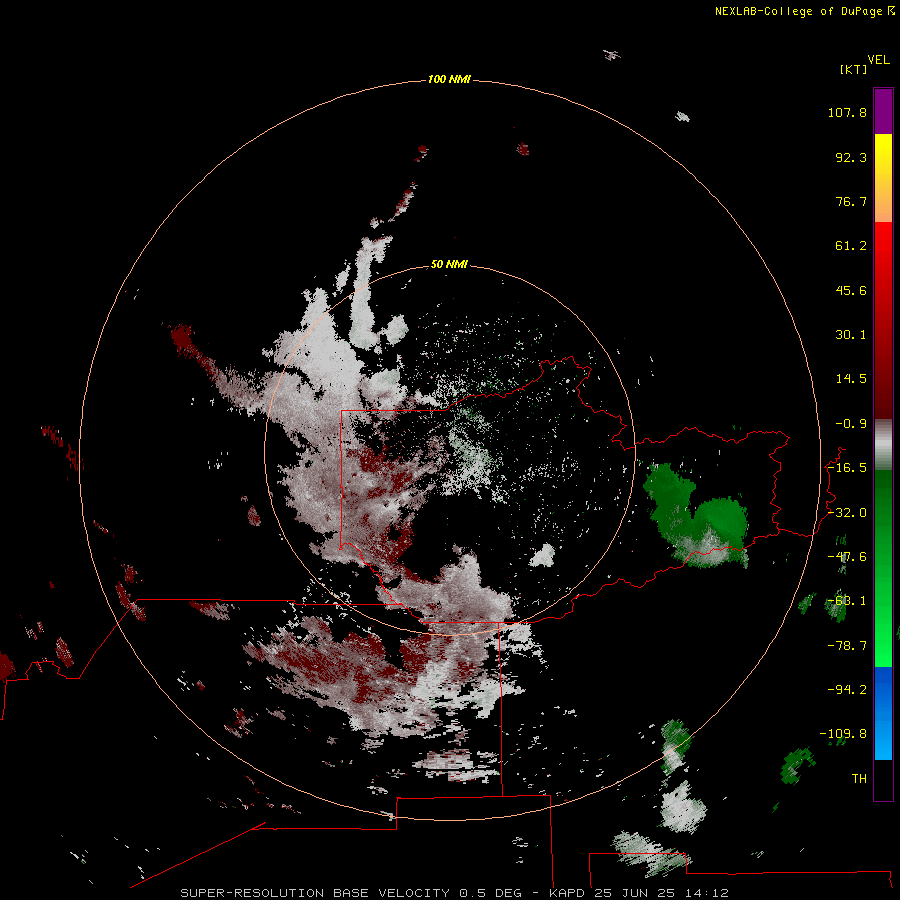Click the 100 NMI range ring label

[449, 79]
